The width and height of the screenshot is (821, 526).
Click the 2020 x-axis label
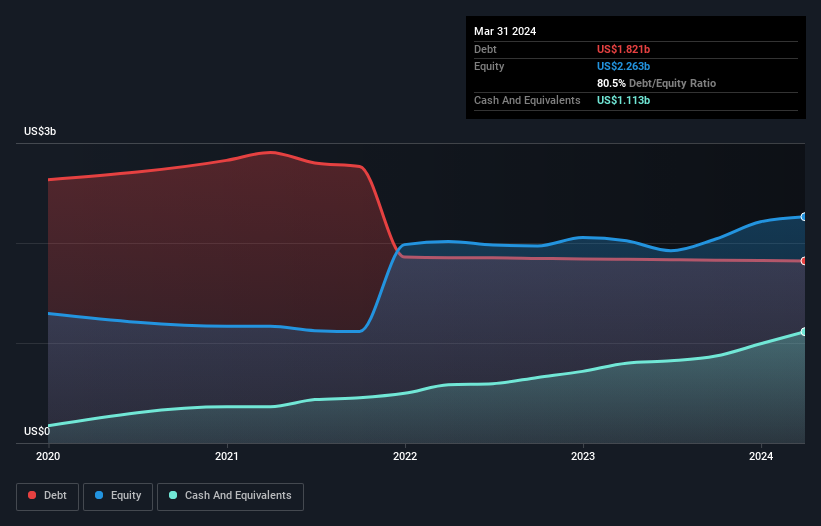48,456
